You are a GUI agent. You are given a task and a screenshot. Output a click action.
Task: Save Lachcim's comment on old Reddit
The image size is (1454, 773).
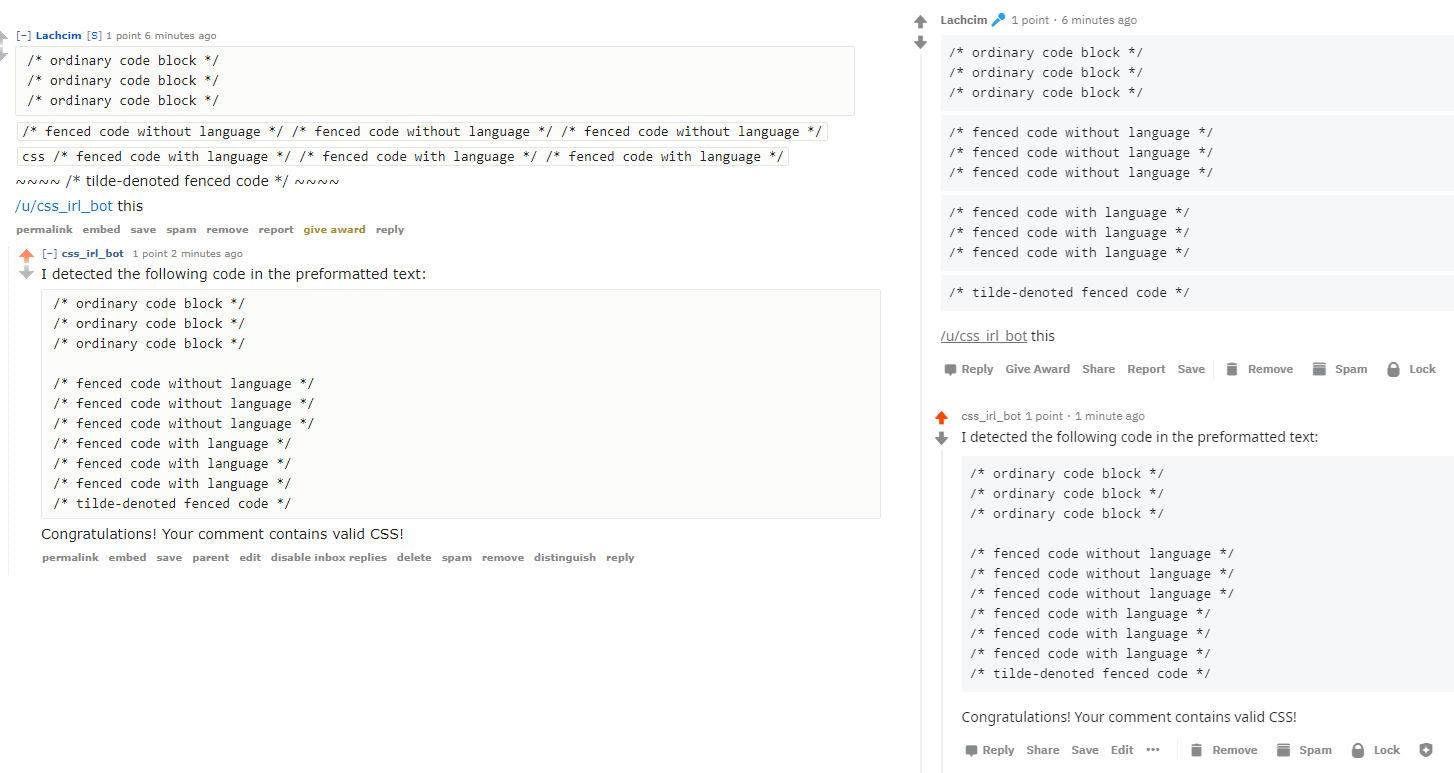pos(143,229)
